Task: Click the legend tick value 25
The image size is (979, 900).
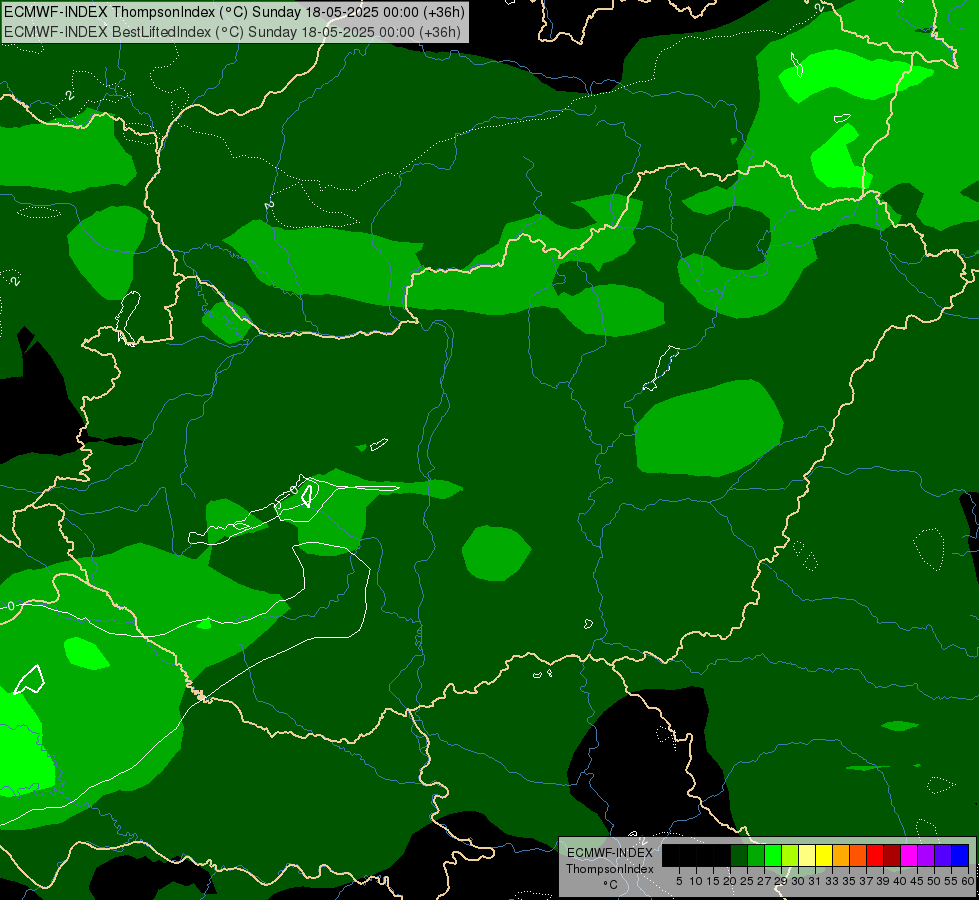Action: click(x=747, y=881)
